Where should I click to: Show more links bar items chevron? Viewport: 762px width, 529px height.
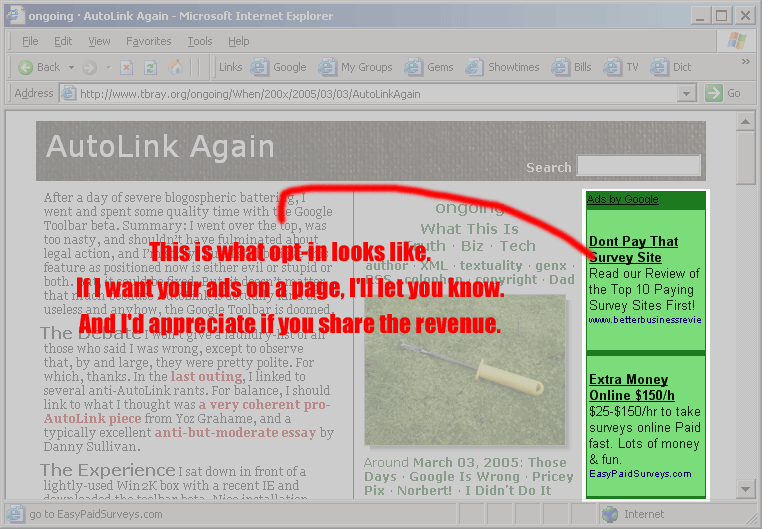pyautogui.click(x=744, y=62)
